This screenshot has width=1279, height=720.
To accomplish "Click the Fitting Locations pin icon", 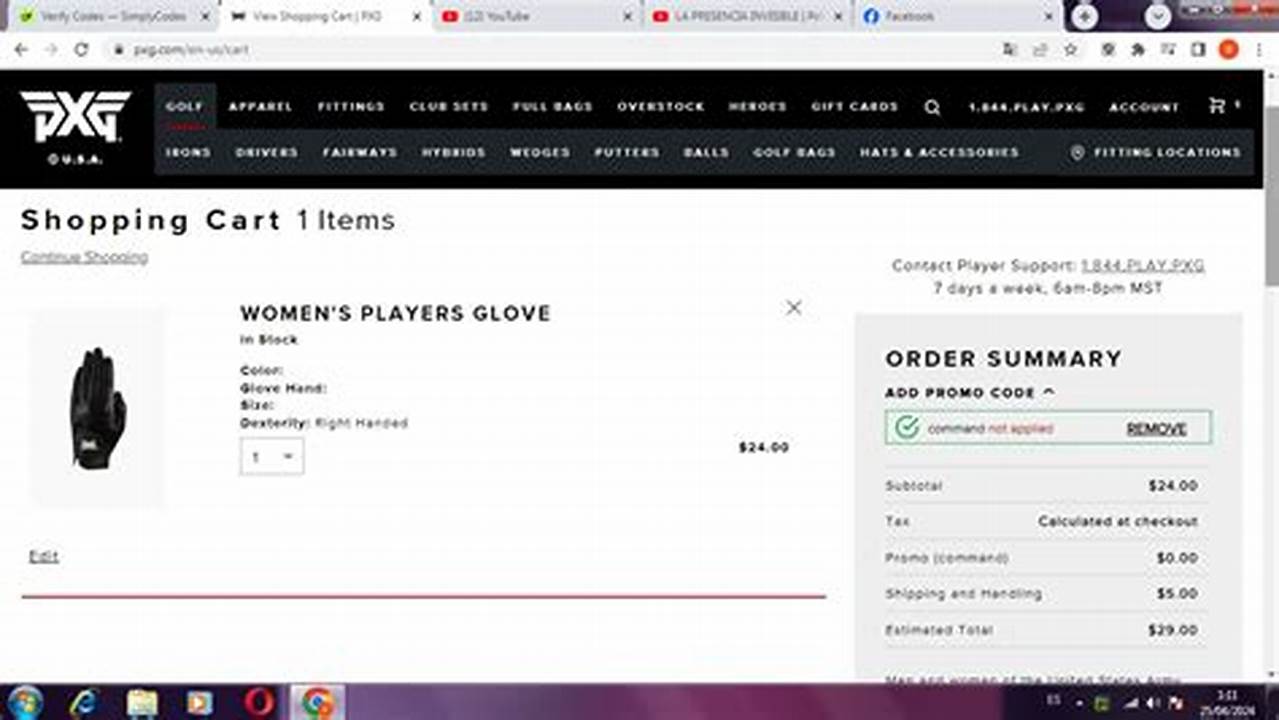I will pyautogui.click(x=1077, y=152).
